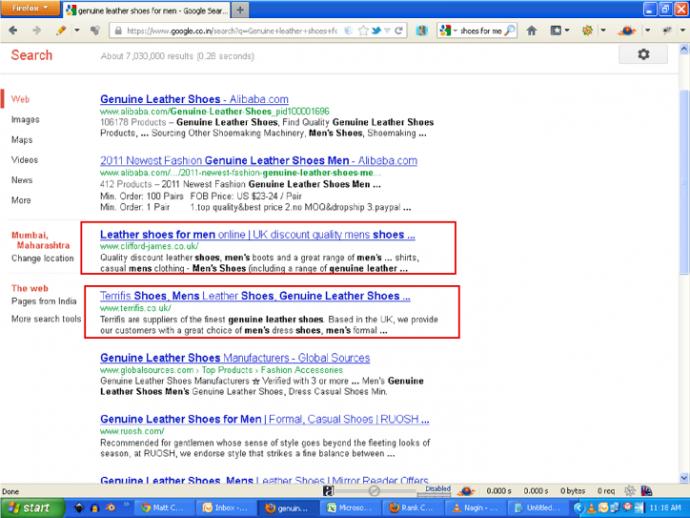690x518 pixels.
Task: Open 'Genuine Leather Shoes - Alibaba.com' result
Action: pyautogui.click(x=194, y=99)
